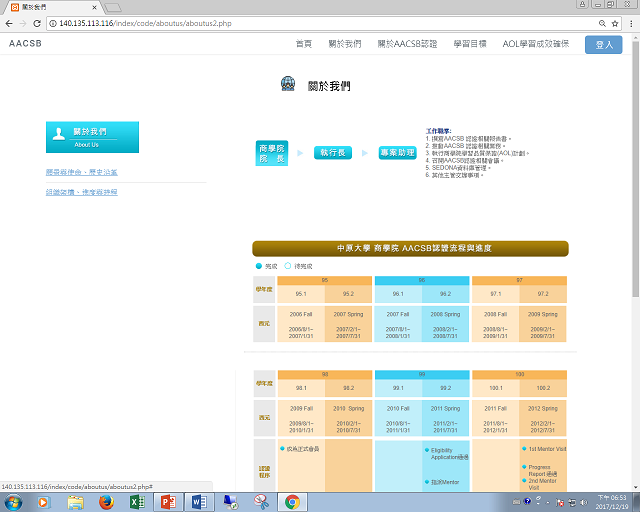Viewport: 640px width, 512px height.
Task: Click the 專案助理 org chart box
Action: point(398,153)
